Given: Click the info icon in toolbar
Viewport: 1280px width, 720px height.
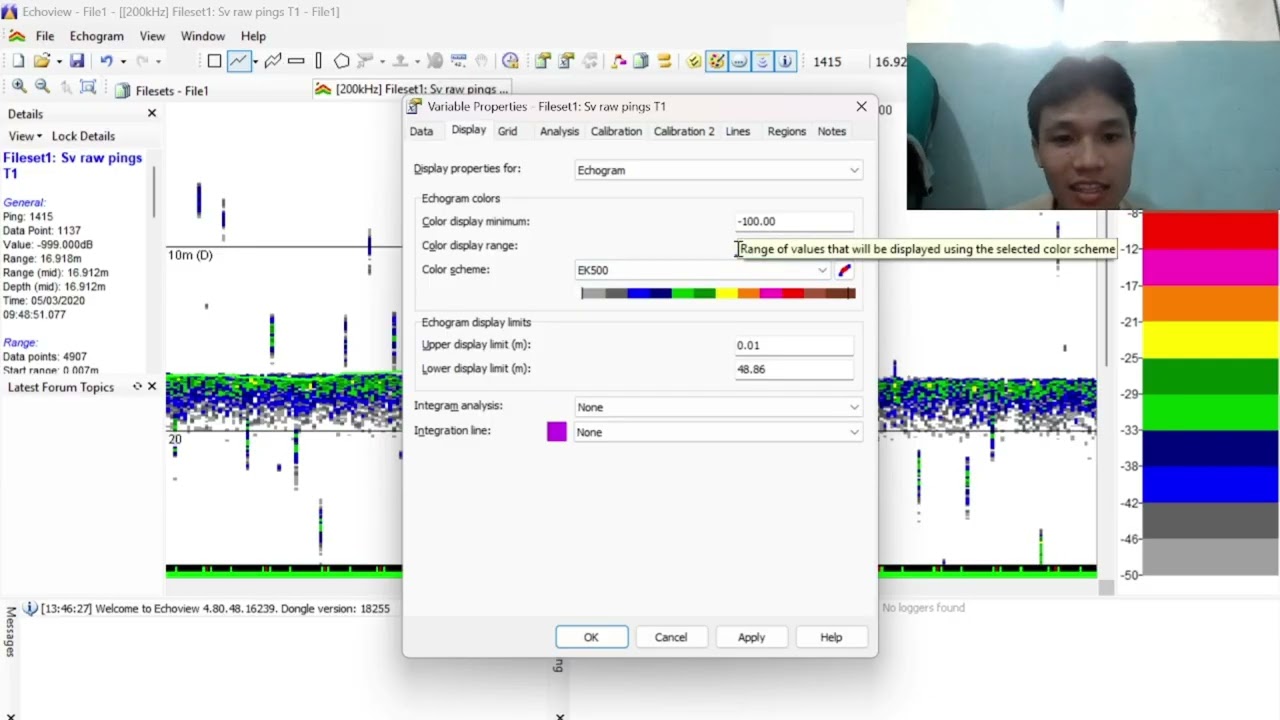Looking at the screenshot, I should (785, 61).
